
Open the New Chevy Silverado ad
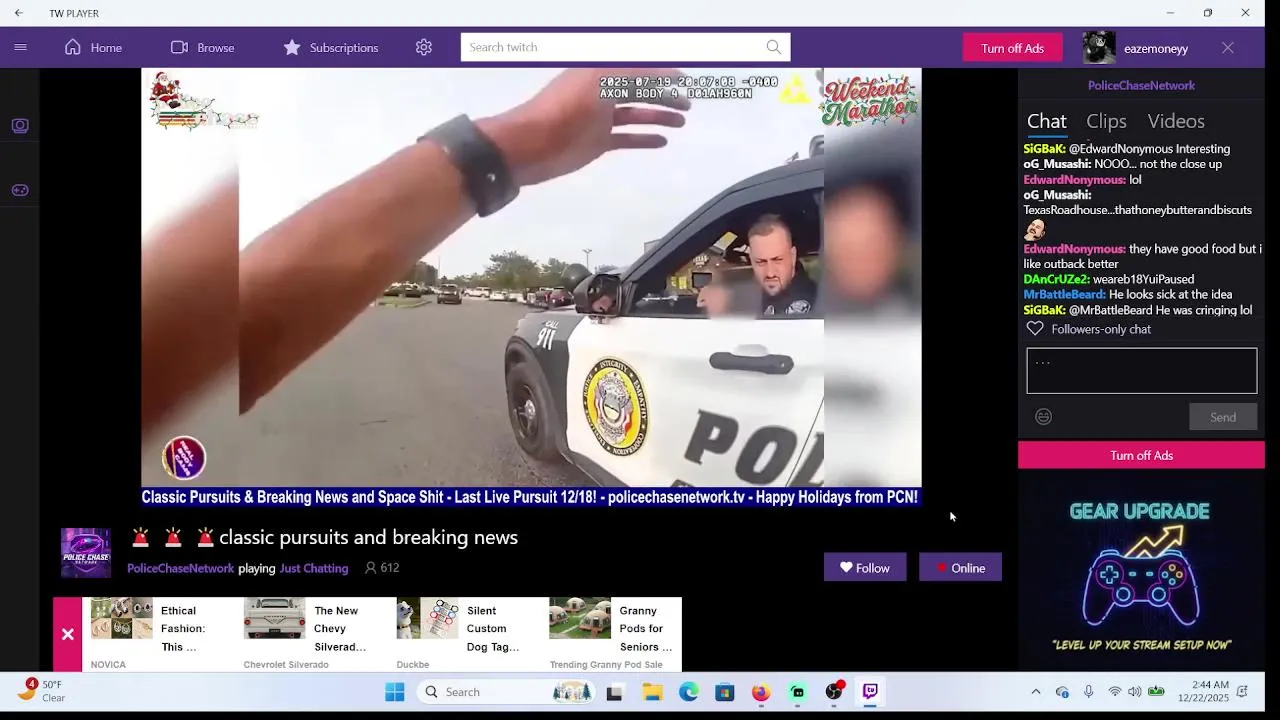312,634
